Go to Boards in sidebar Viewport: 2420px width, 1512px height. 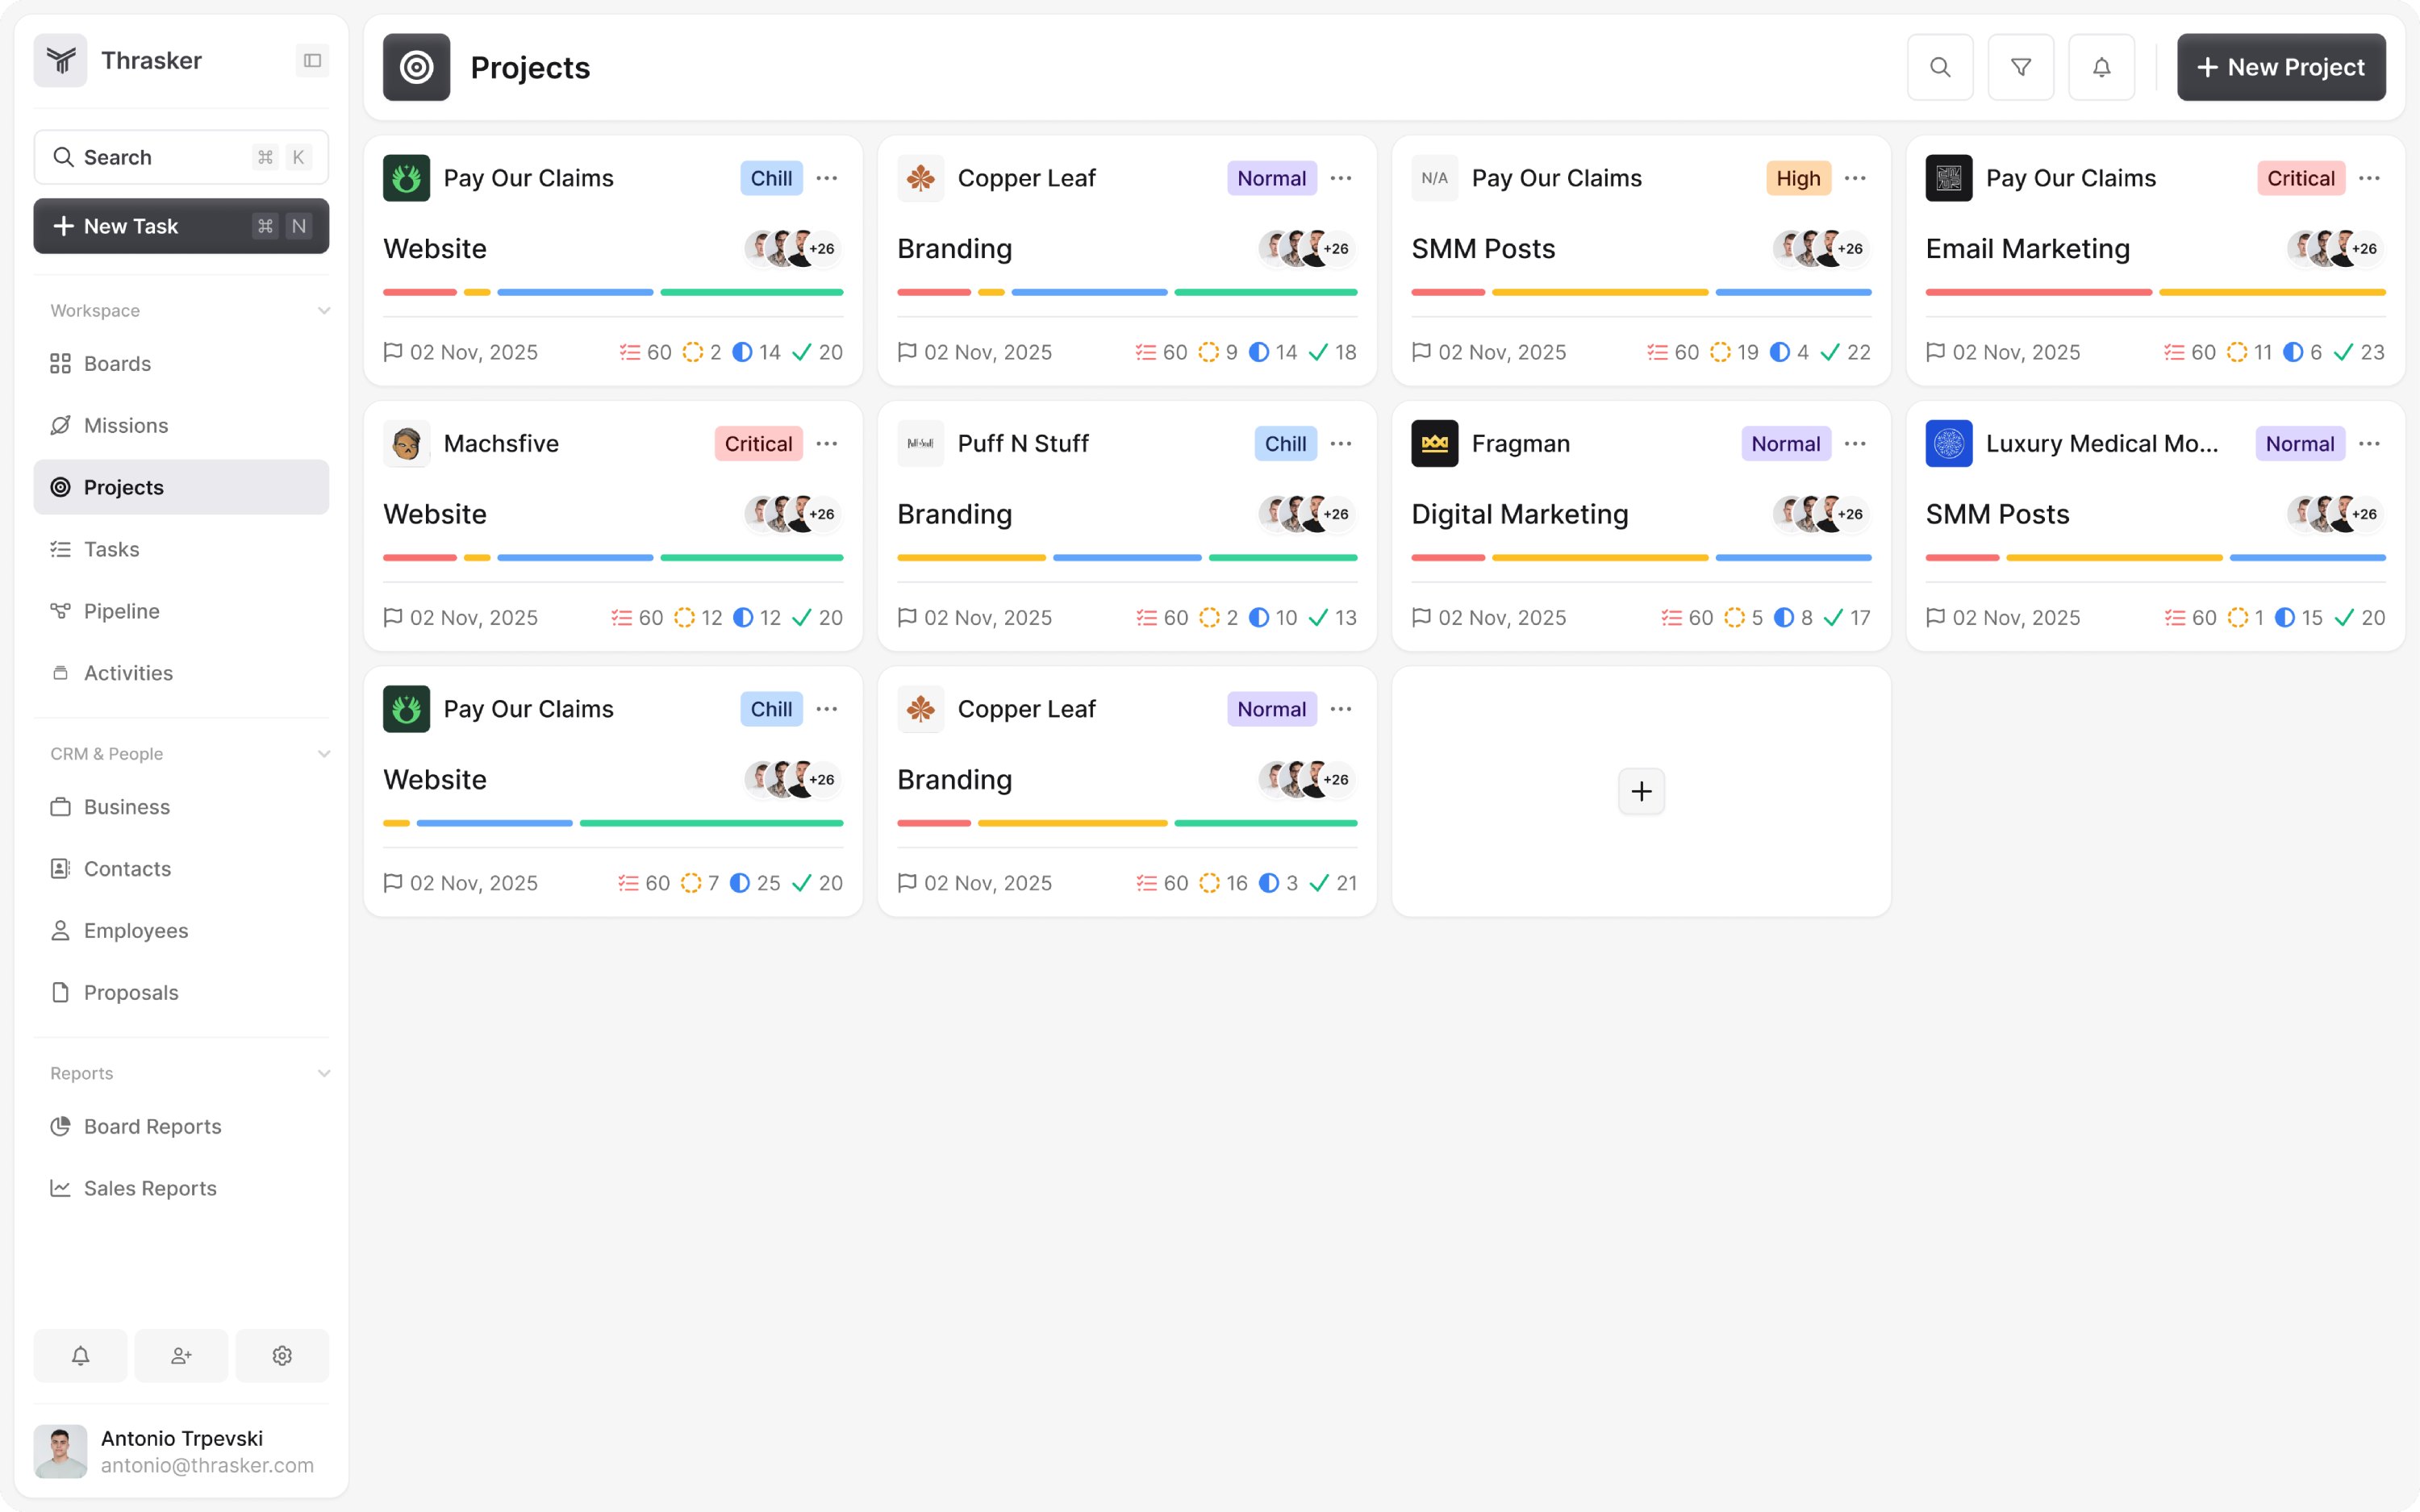point(117,363)
